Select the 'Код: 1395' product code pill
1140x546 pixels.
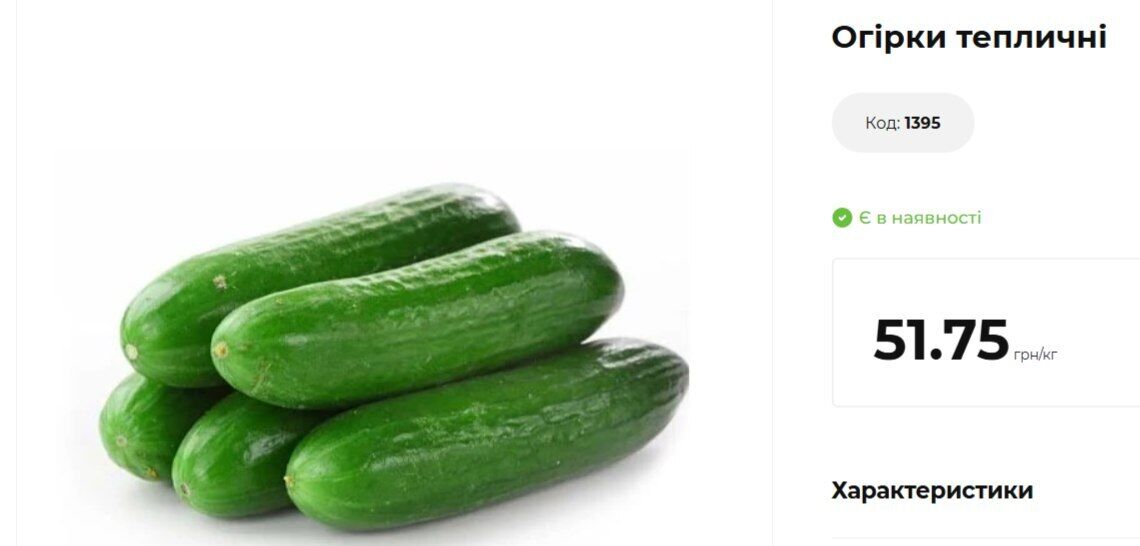(x=902, y=123)
